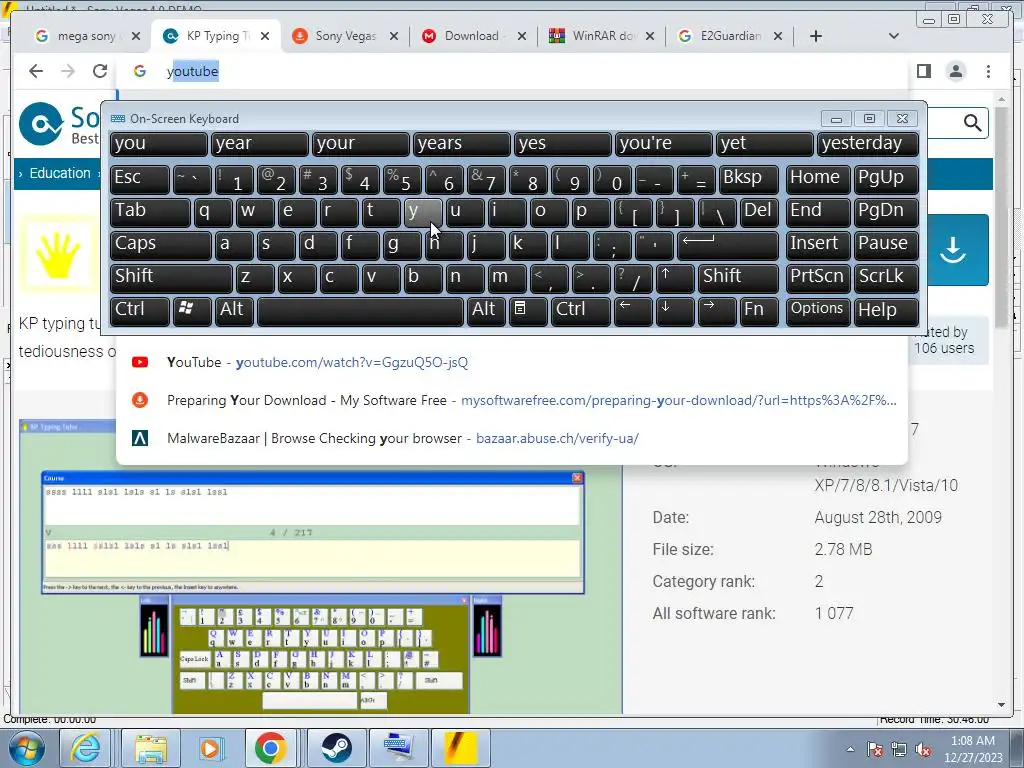Tap the Home key on On-Screen Keyboard
The image size is (1024, 768).
click(817, 179)
